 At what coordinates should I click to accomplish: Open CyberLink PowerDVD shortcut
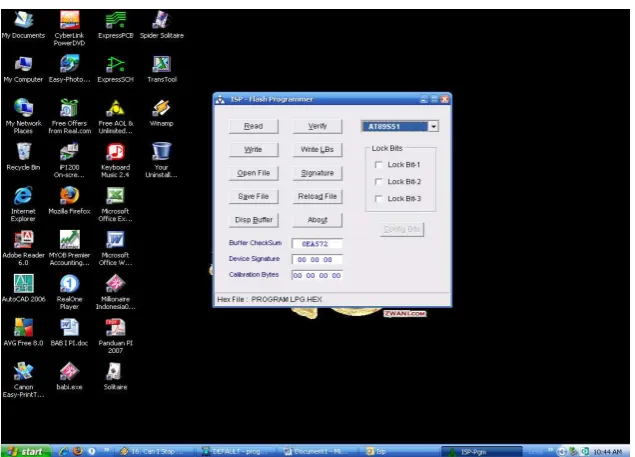coord(69,28)
